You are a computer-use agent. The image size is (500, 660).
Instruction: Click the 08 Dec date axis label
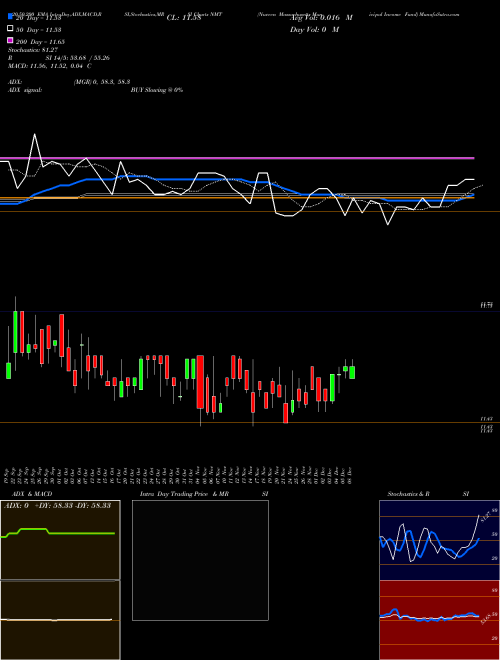click(x=350, y=475)
